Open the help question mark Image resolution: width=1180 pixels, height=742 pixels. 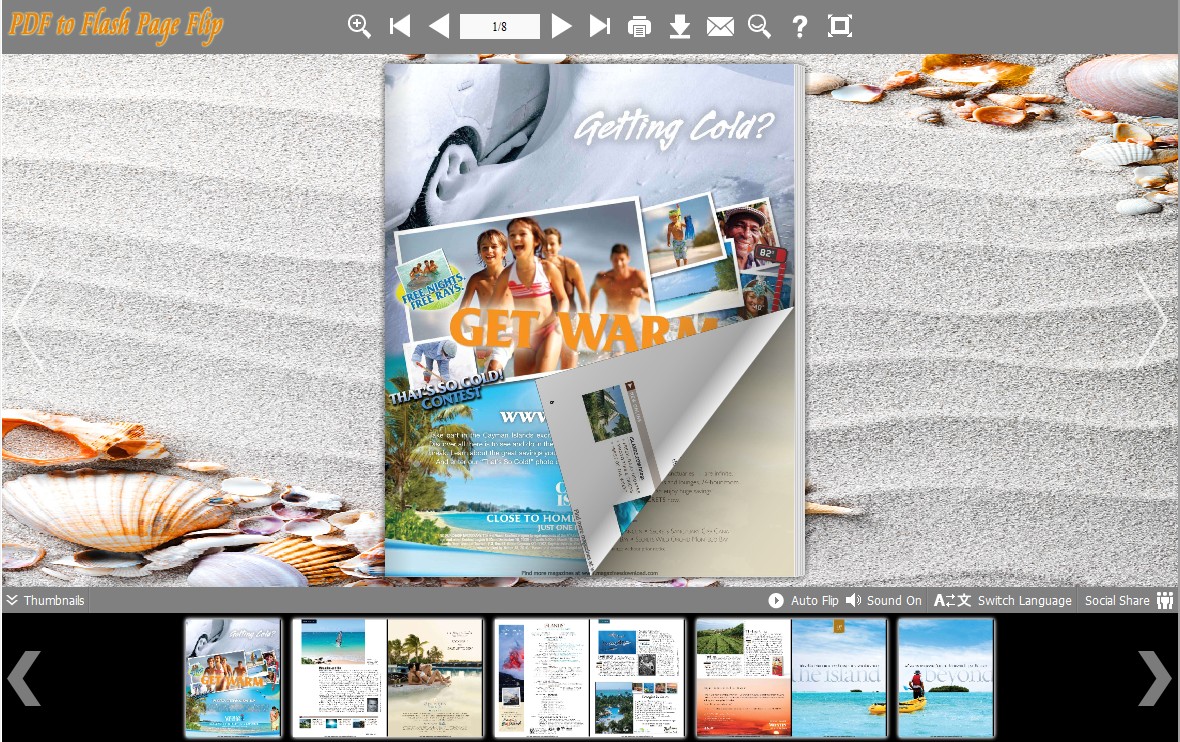[800, 27]
